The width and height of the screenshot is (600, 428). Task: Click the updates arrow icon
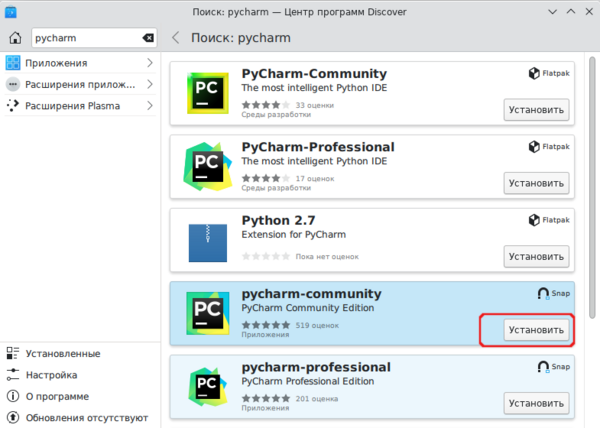[x=13, y=418]
